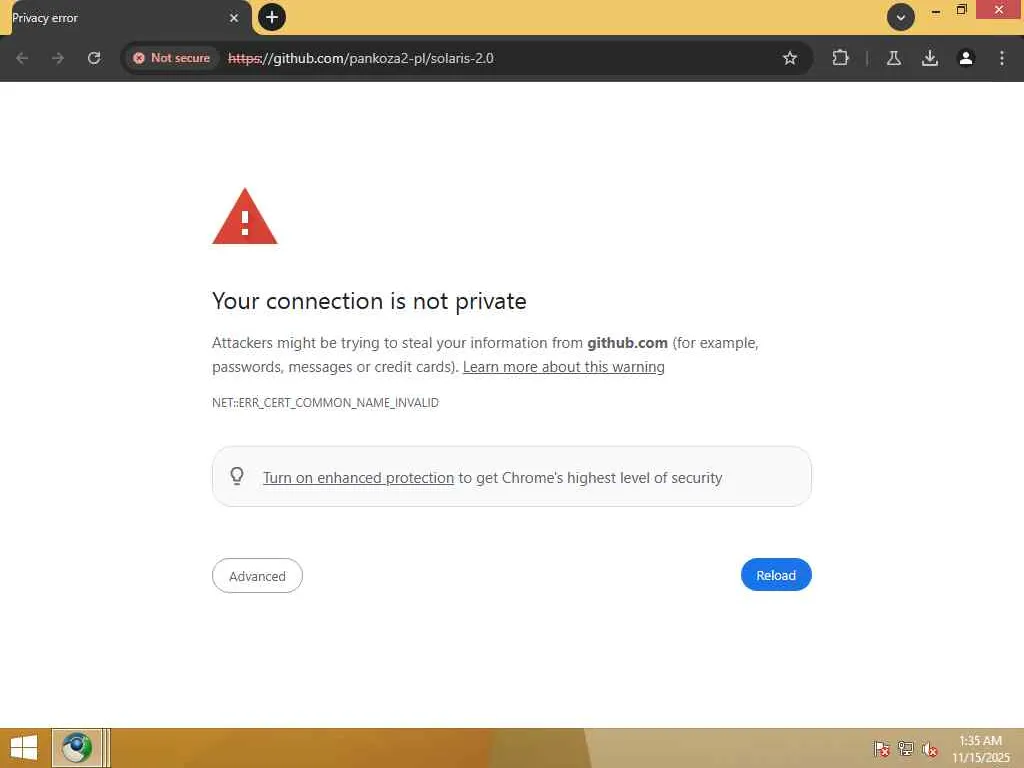This screenshot has width=1024, height=768.
Task: Open the Chrome profile avatar icon
Action: coord(966,58)
